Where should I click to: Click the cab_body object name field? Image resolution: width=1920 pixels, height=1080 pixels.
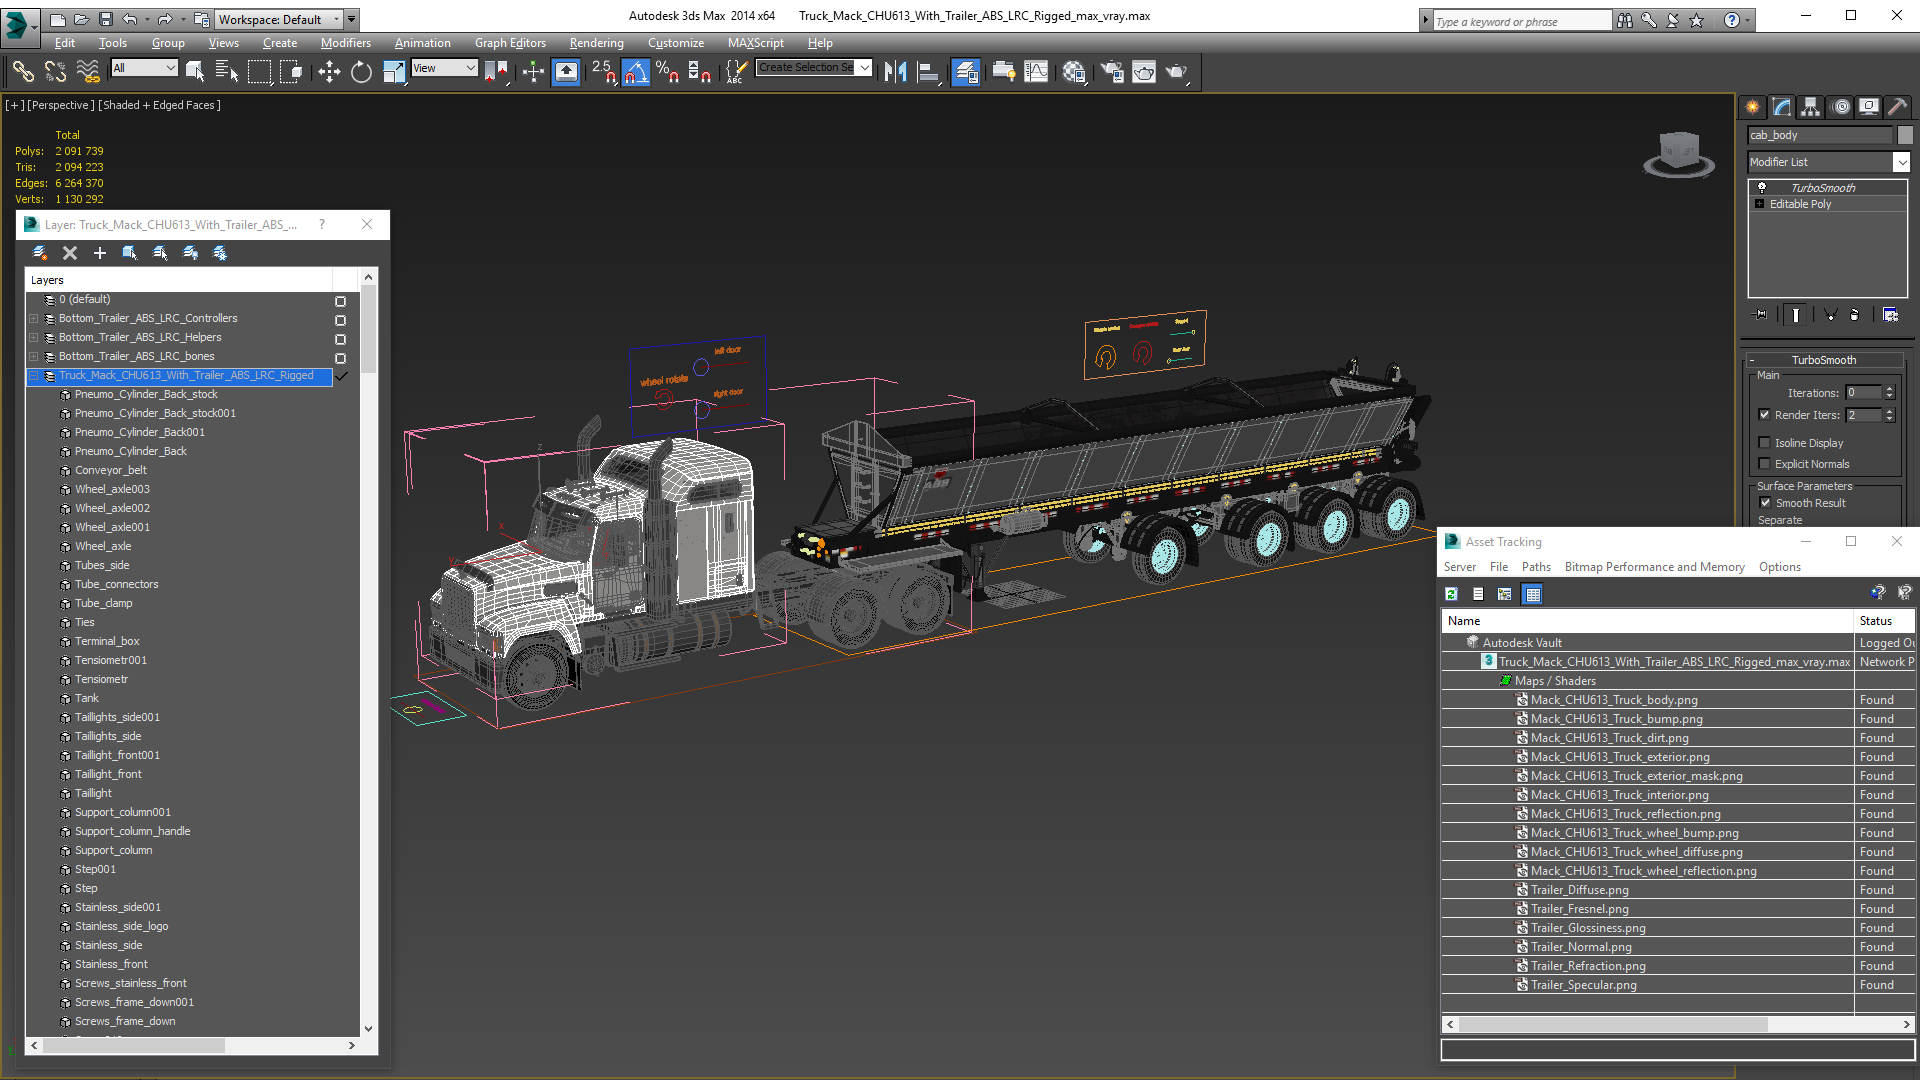tap(1820, 135)
